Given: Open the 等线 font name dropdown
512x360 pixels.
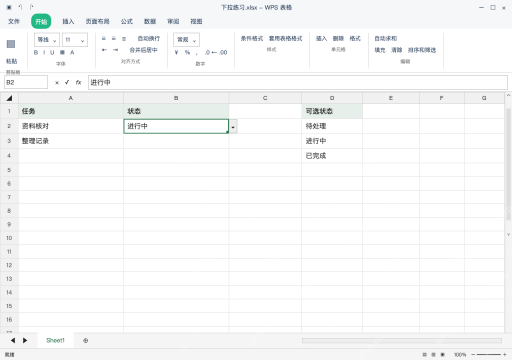Looking at the screenshot, I should (x=47, y=40).
